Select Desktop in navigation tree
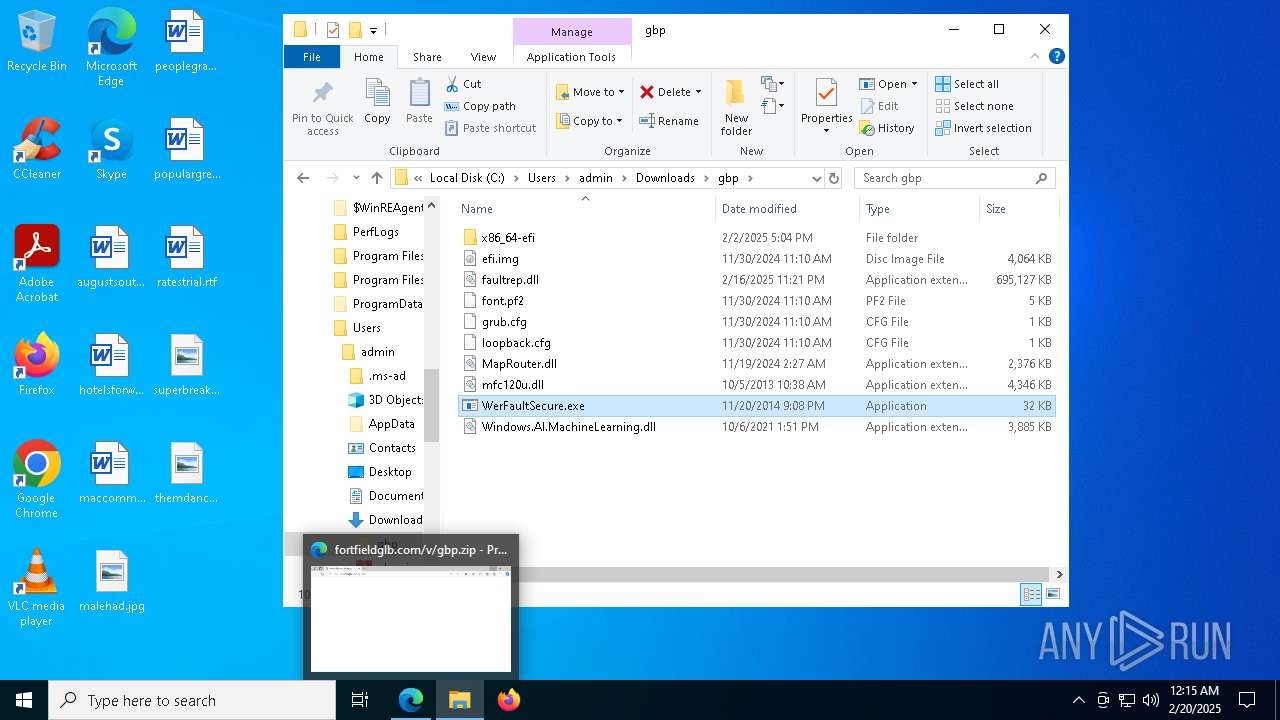Screen dimensions: 1280x720 [390, 472]
